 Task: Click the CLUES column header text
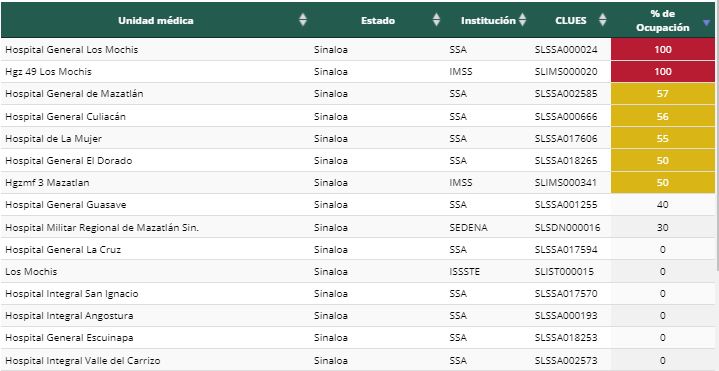point(571,21)
